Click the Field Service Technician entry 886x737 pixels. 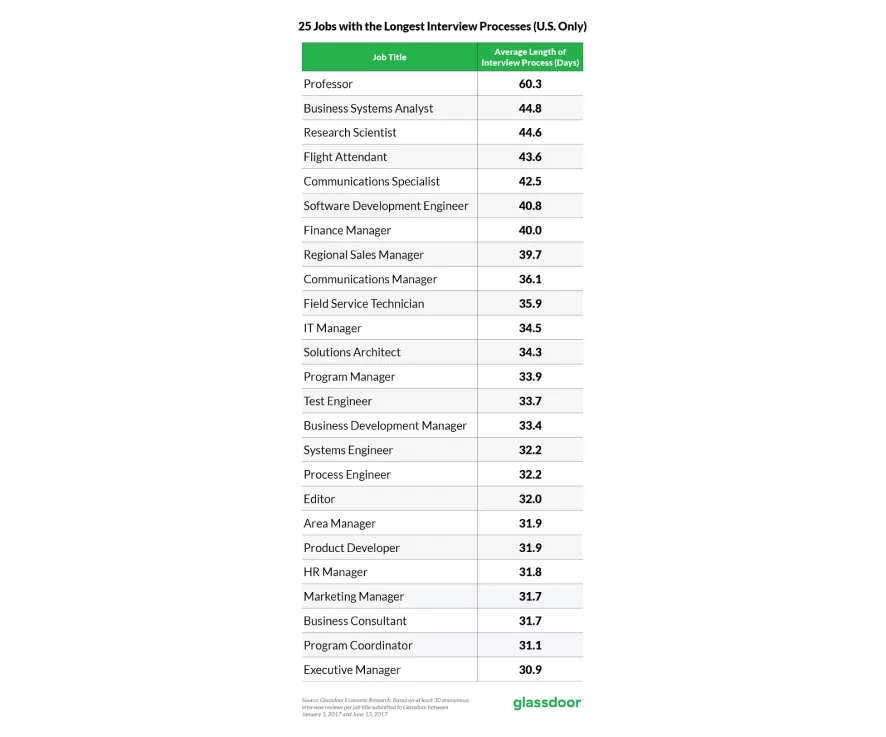coord(363,304)
